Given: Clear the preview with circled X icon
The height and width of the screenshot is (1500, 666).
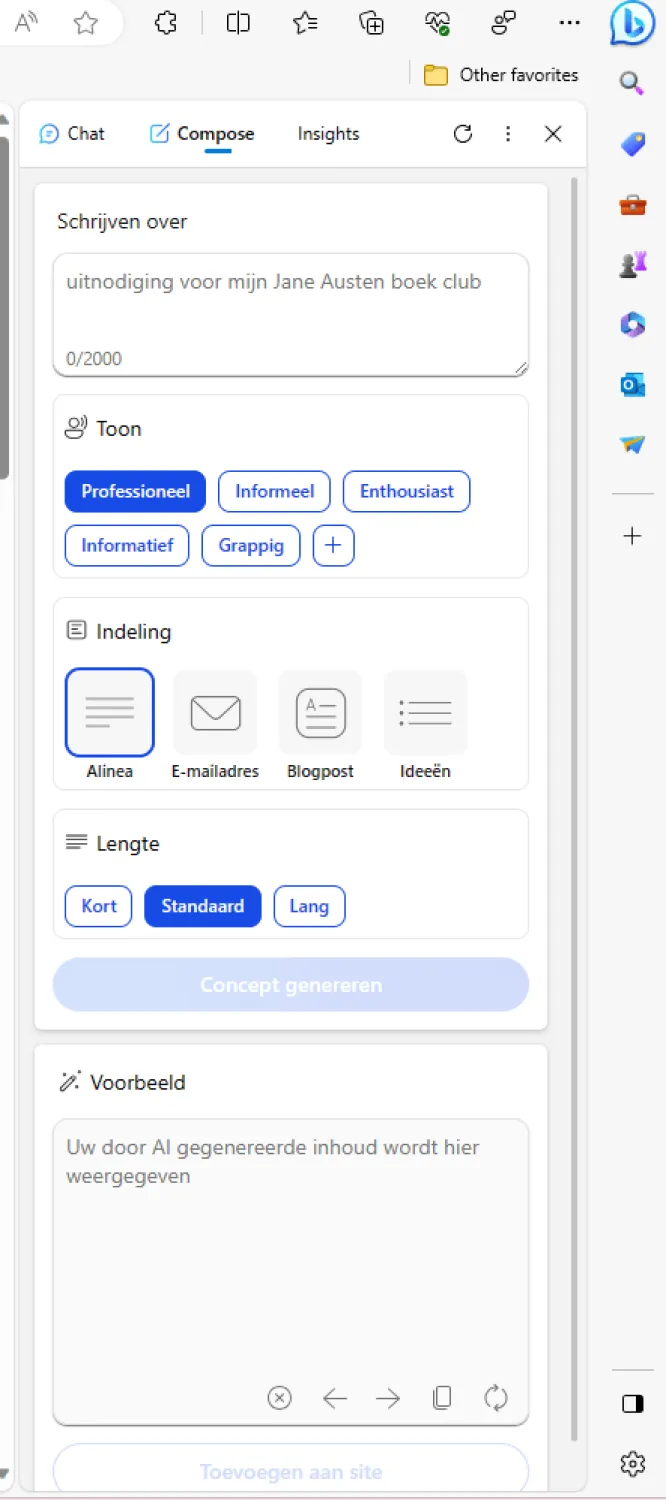Looking at the screenshot, I should click(280, 1398).
